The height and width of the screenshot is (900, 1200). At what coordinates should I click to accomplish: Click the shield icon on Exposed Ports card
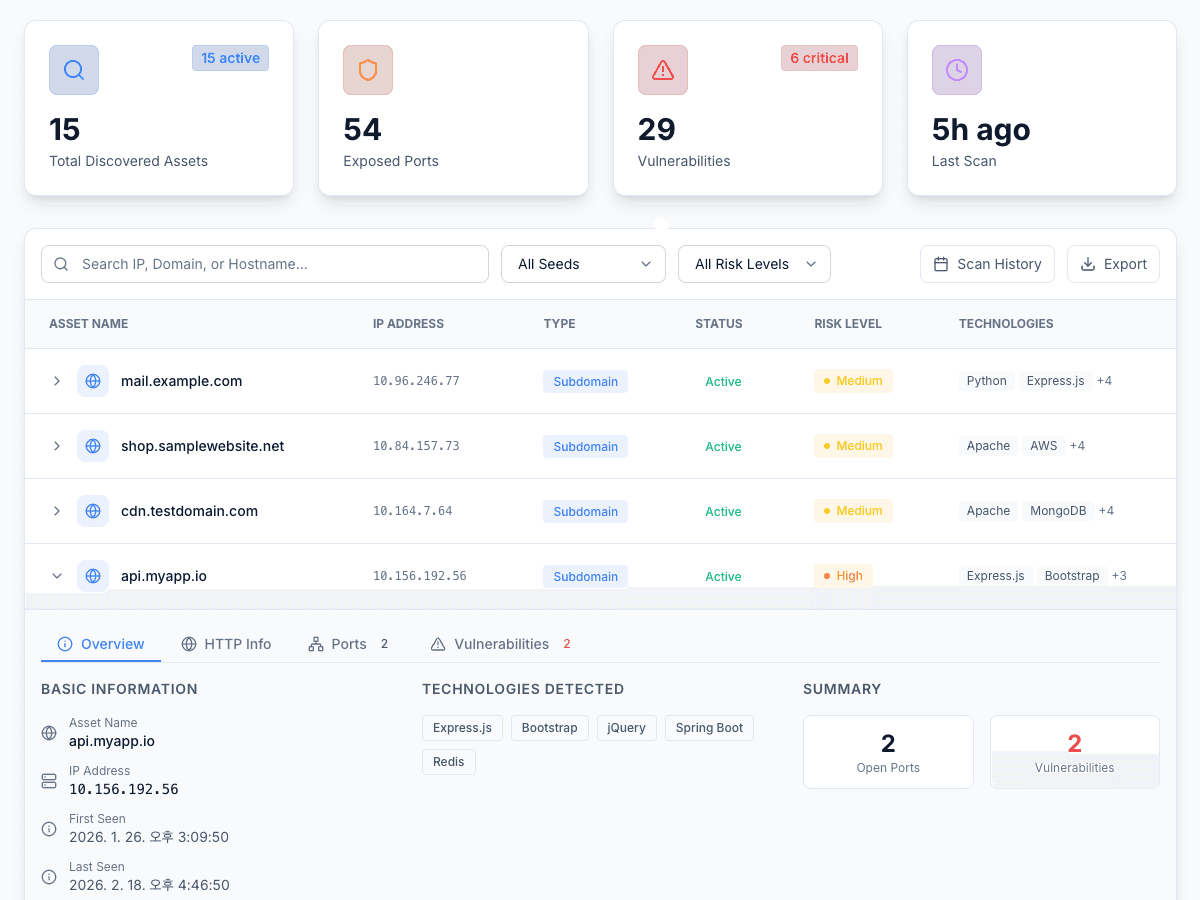[x=368, y=70]
